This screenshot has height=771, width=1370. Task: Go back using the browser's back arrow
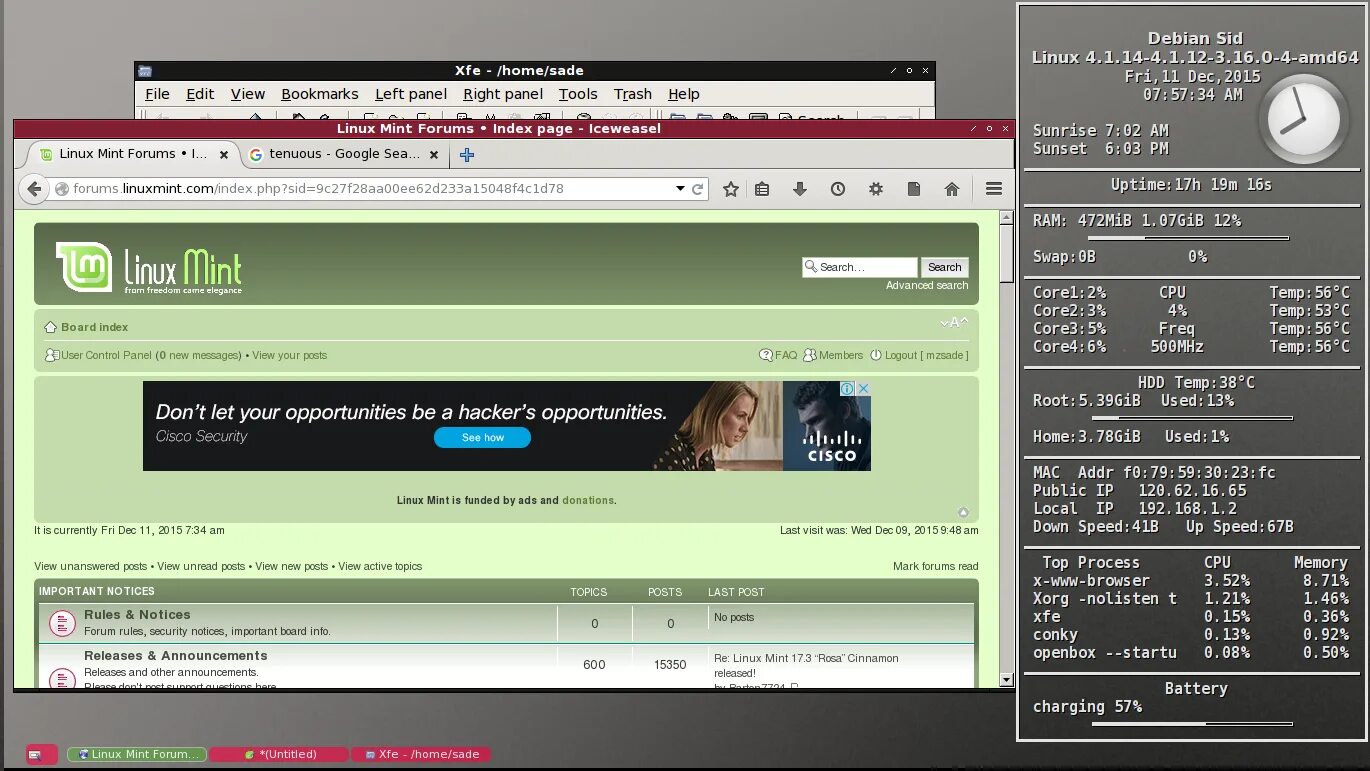pyautogui.click(x=34, y=189)
